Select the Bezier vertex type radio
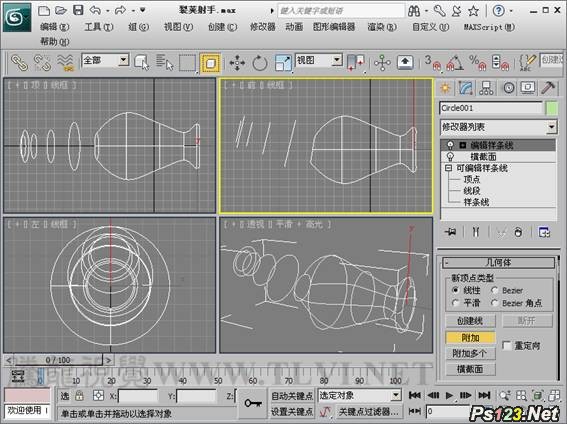 pyautogui.click(x=494, y=290)
